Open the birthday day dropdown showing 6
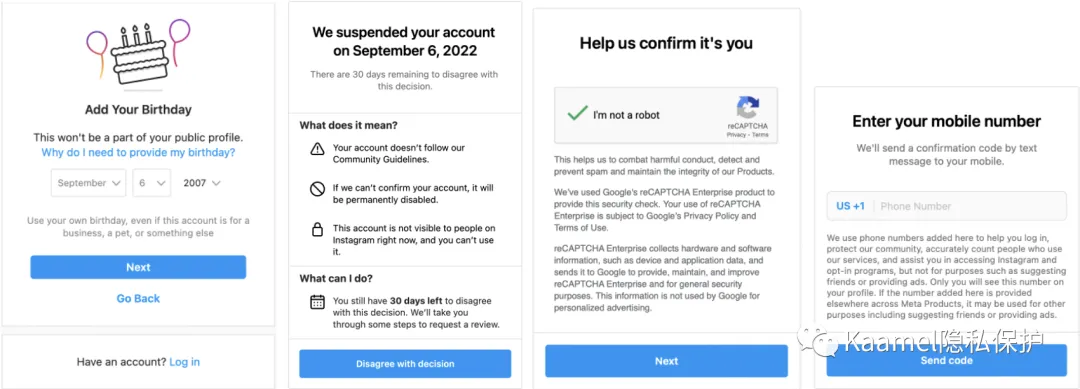 152,183
